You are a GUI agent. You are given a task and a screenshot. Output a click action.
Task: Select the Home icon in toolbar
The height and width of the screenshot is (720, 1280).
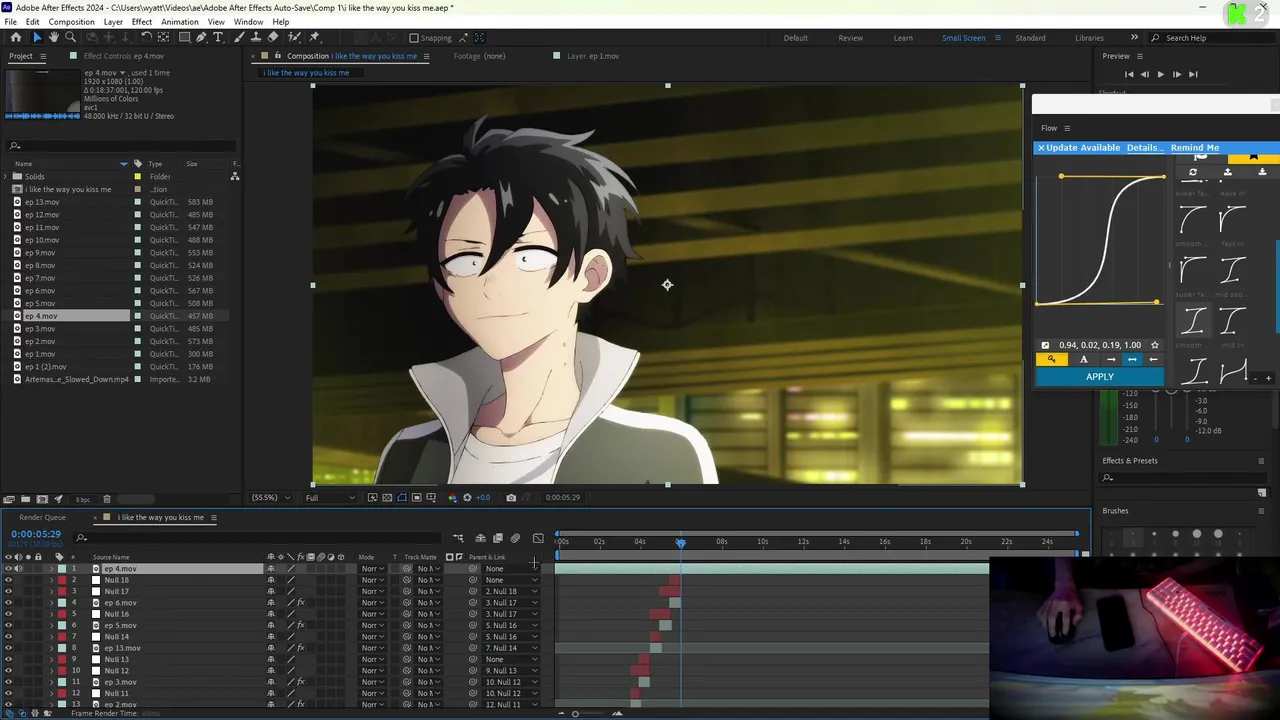(x=16, y=37)
